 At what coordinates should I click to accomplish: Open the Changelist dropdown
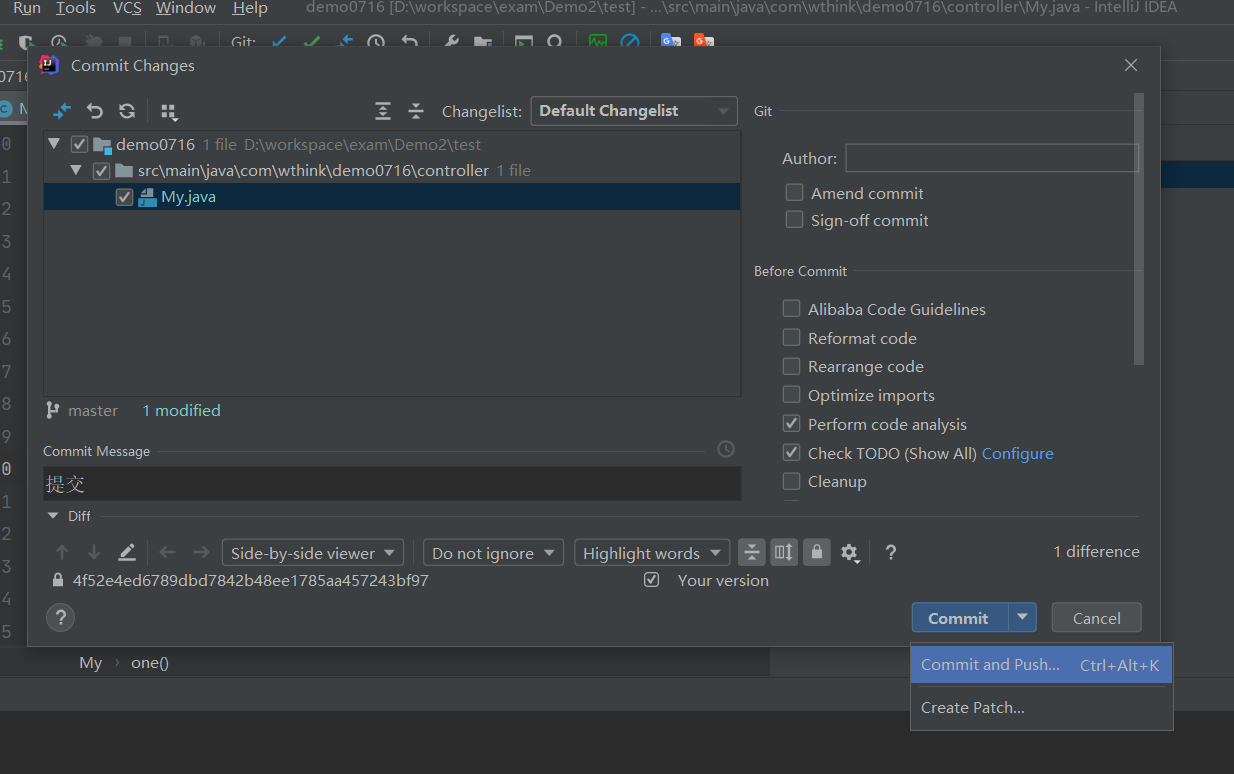pyautogui.click(x=634, y=111)
